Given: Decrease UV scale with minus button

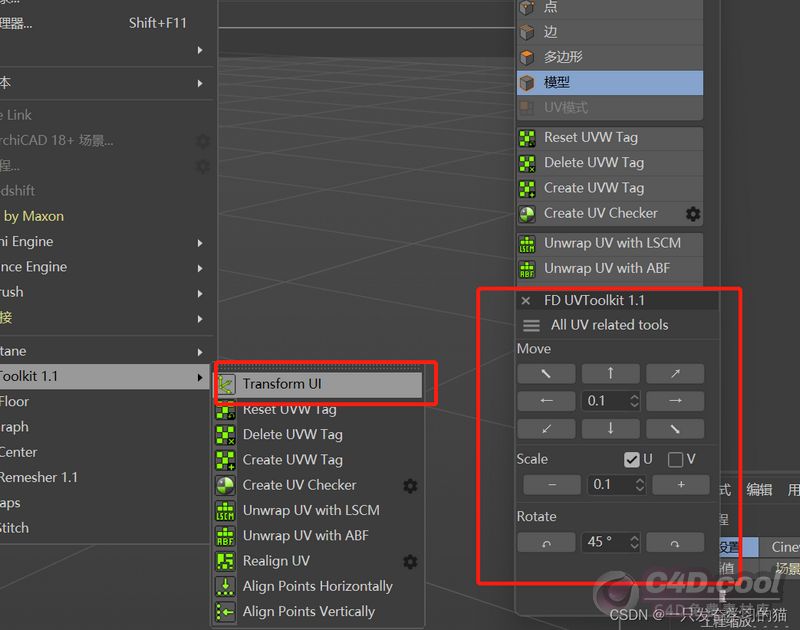Looking at the screenshot, I should pyautogui.click(x=552, y=485).
